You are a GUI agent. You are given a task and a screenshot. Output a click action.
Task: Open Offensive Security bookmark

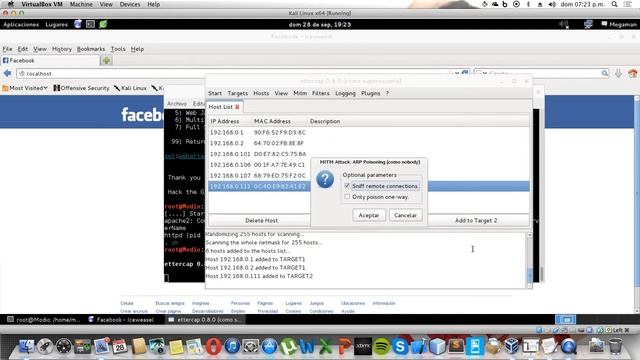(x=81, y=88)
